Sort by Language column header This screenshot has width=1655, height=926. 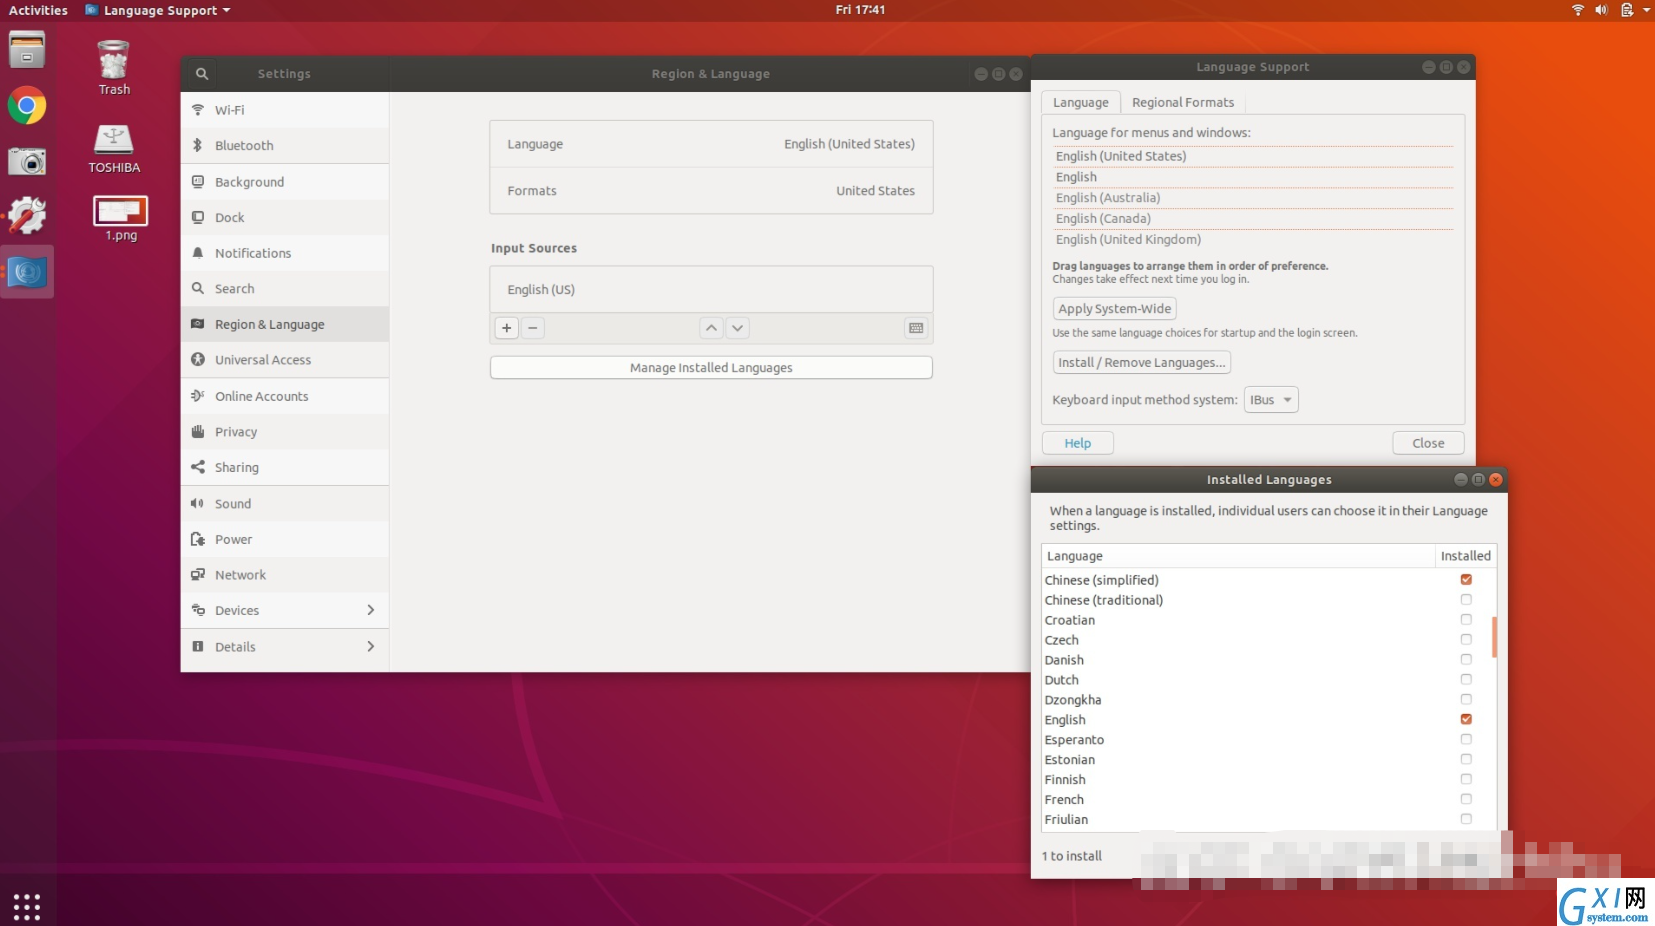pyautogui.click(x=1238, y=556)
